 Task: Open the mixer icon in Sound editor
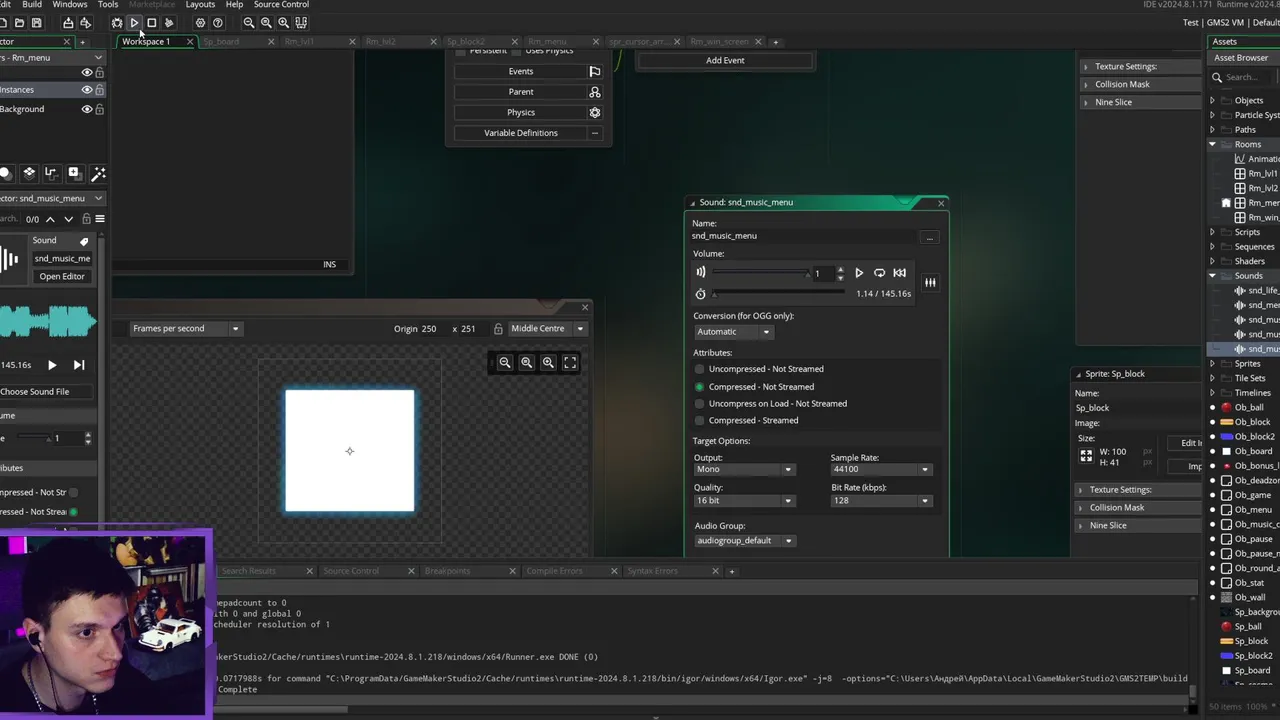tap(930, 282)
